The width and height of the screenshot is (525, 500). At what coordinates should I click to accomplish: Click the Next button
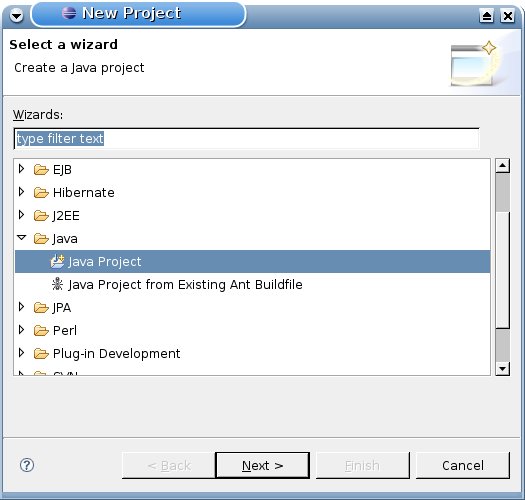coord(262,465)
